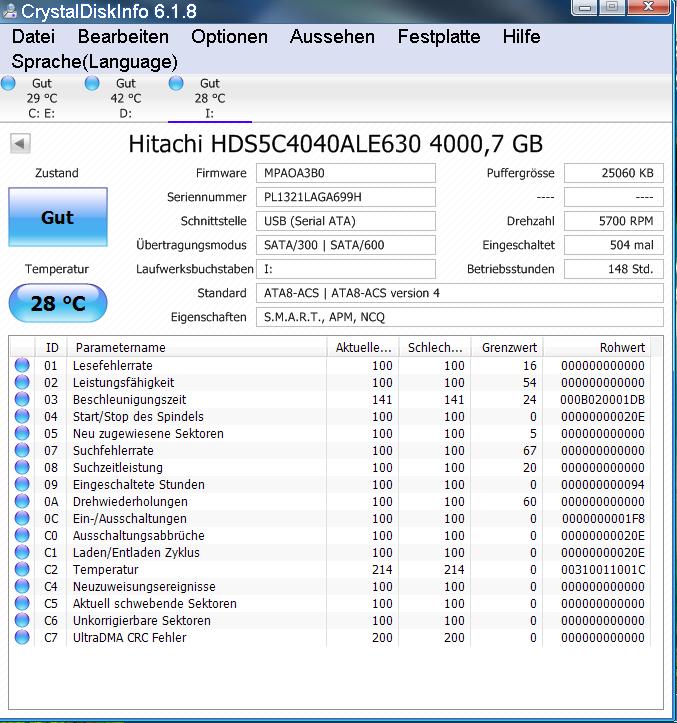
Task: Select the Neuzuweisungsereignisse parameter name
Action: (144, 587)
